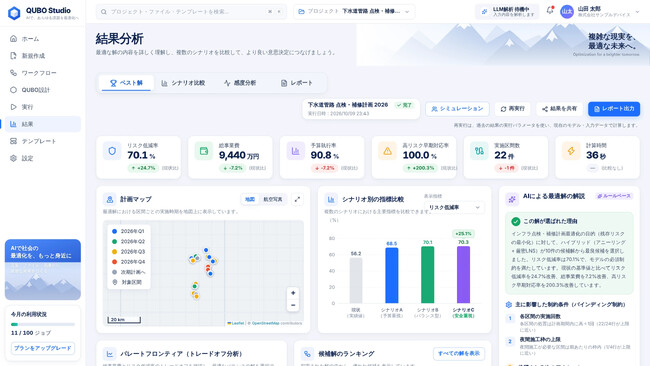This screenshot has height=366, width=650.
Task: Click the 計画マップ panel icon
Action: (110, 199)
